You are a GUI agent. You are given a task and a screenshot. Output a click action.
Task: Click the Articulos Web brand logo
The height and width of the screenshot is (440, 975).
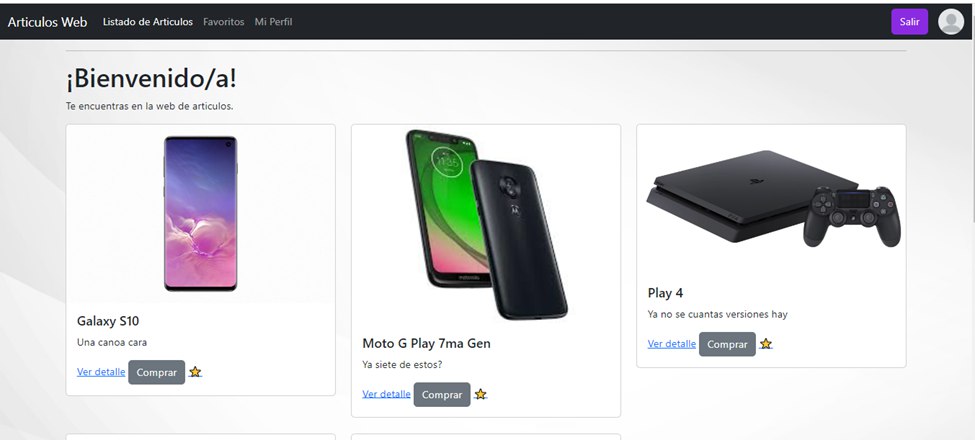[47, 22]
